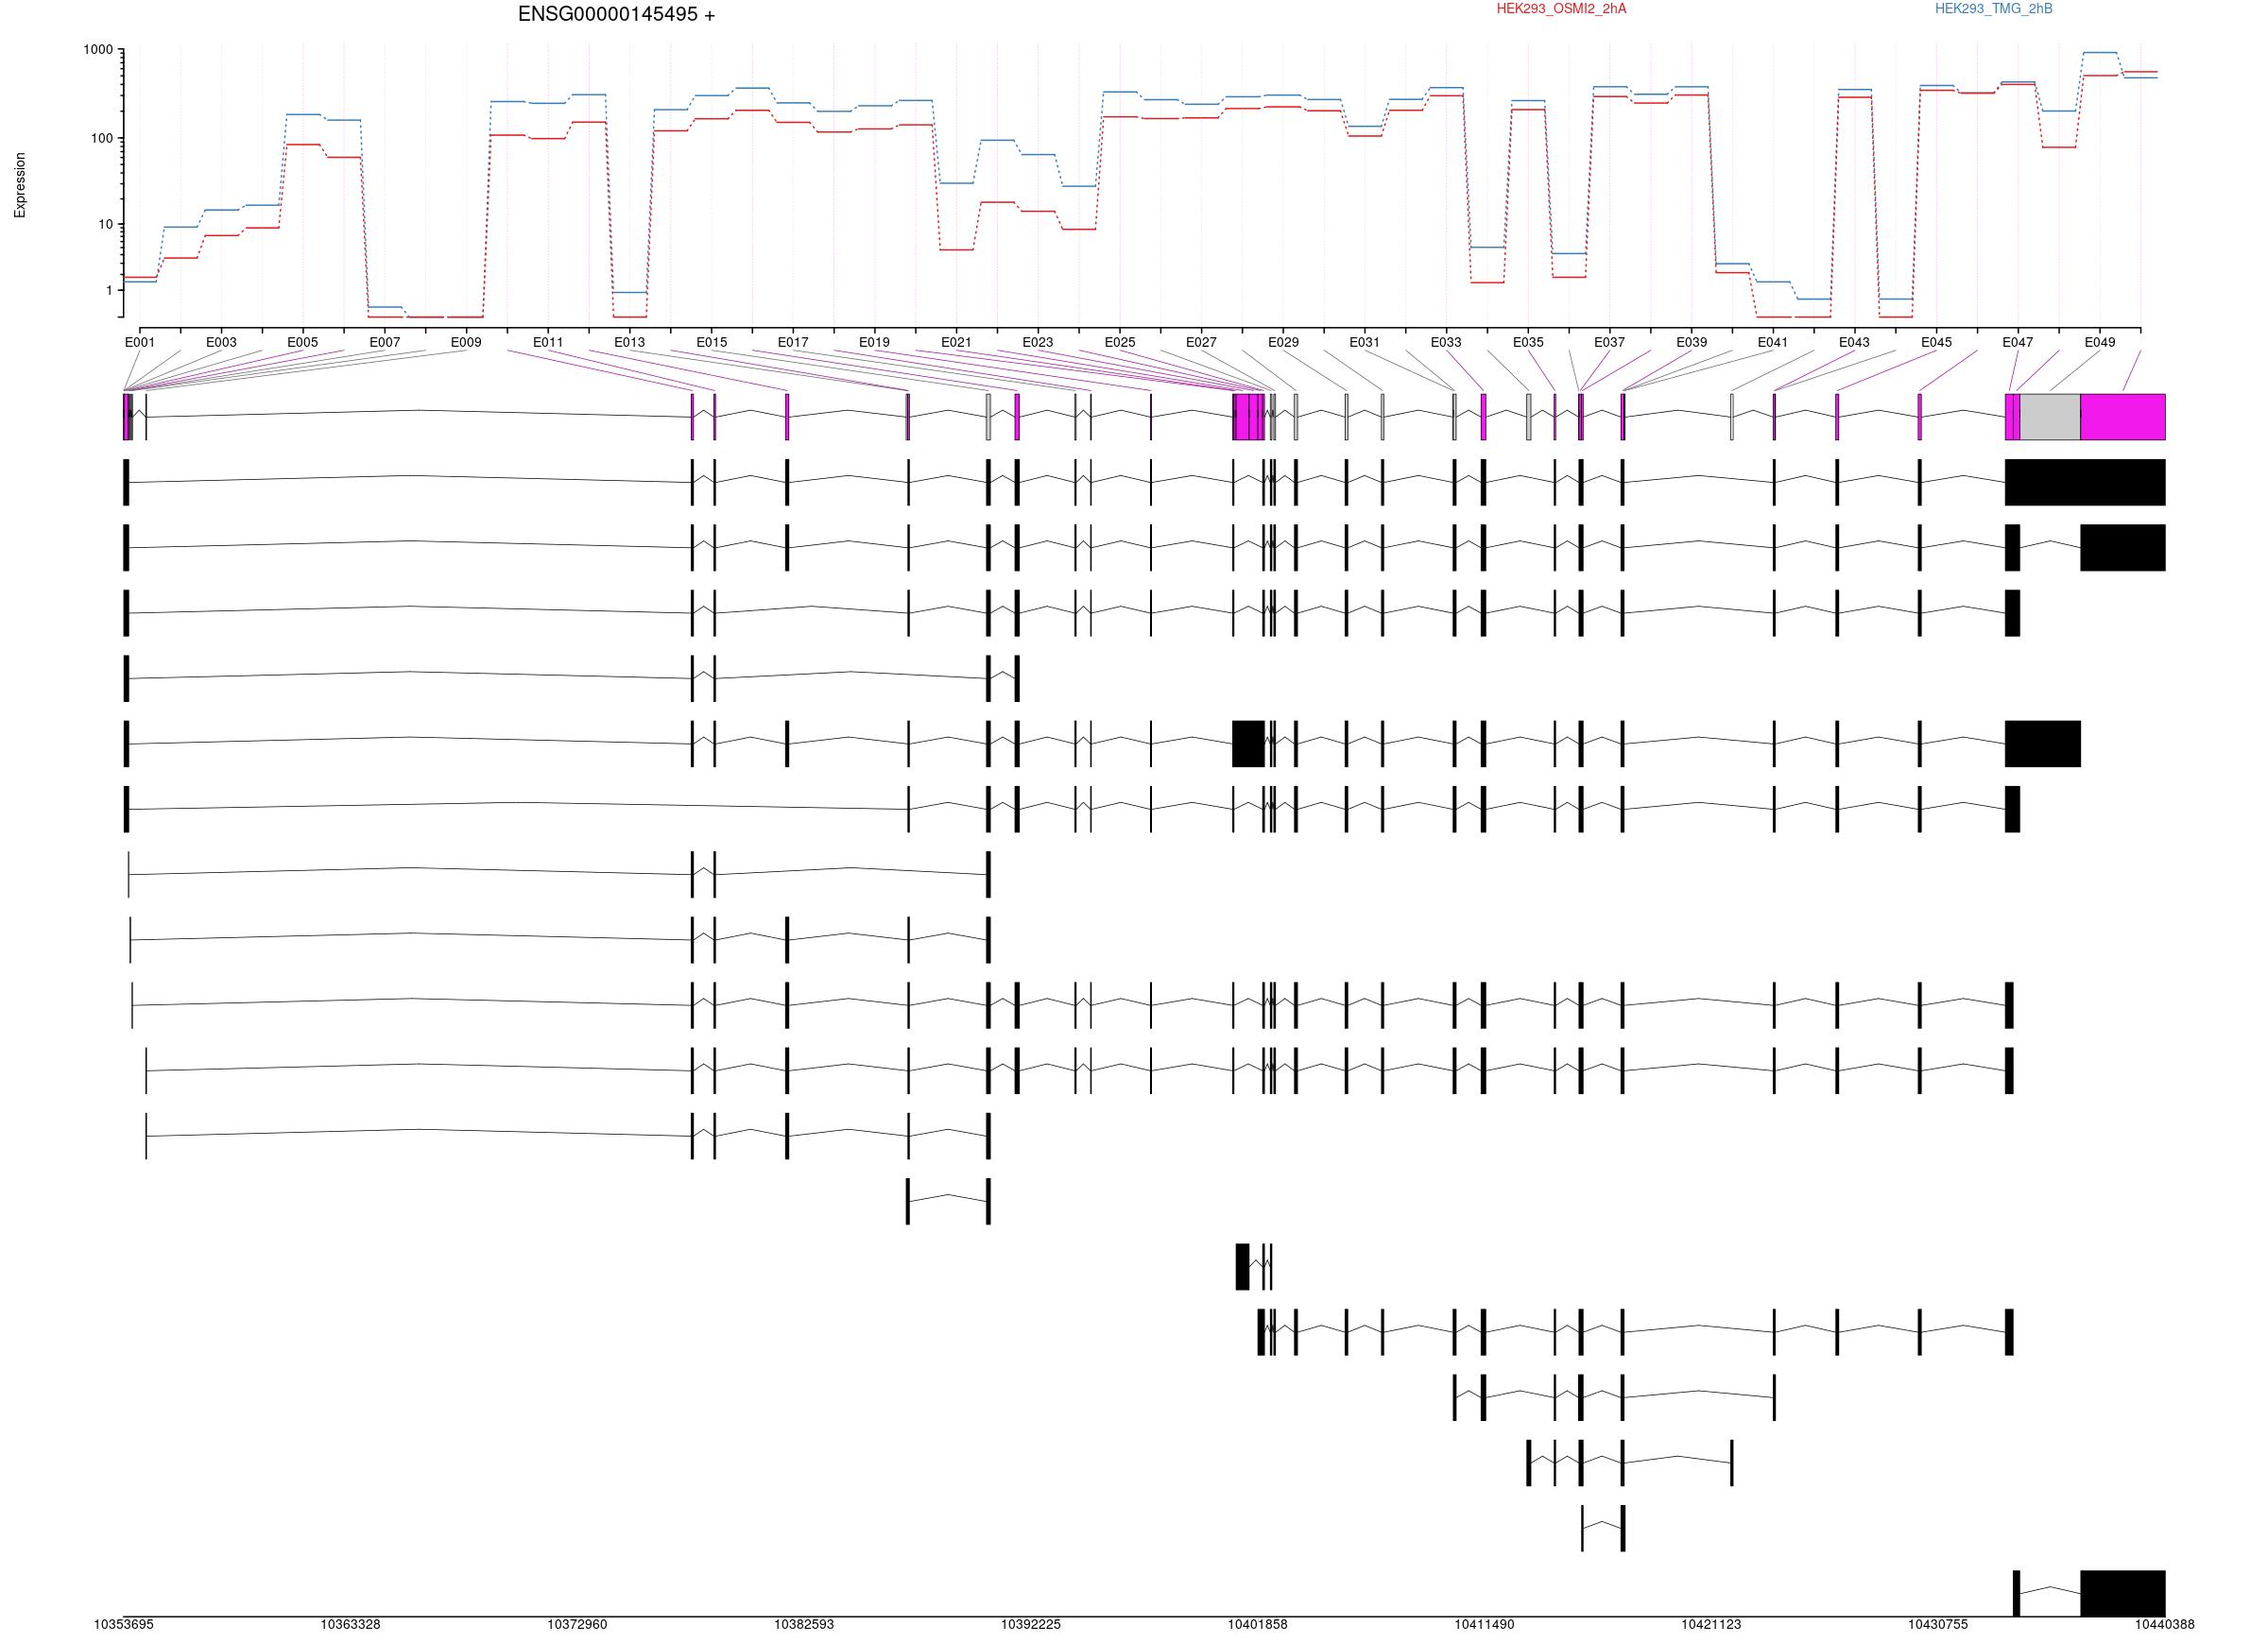Screen dimensions: 2268x1643
Task: Click genomic coordinate 10440388 on the axis
Action: pyautogui.click(x=2165, y=1625)
